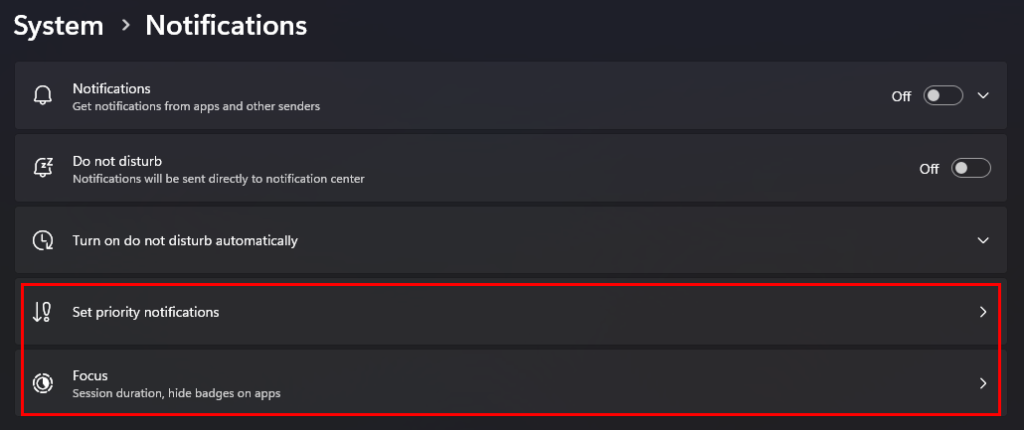The height and width of the screenshot is (430, 1024).
Task: Go back to System in the breadcrumb
Action: click(58, 26)
